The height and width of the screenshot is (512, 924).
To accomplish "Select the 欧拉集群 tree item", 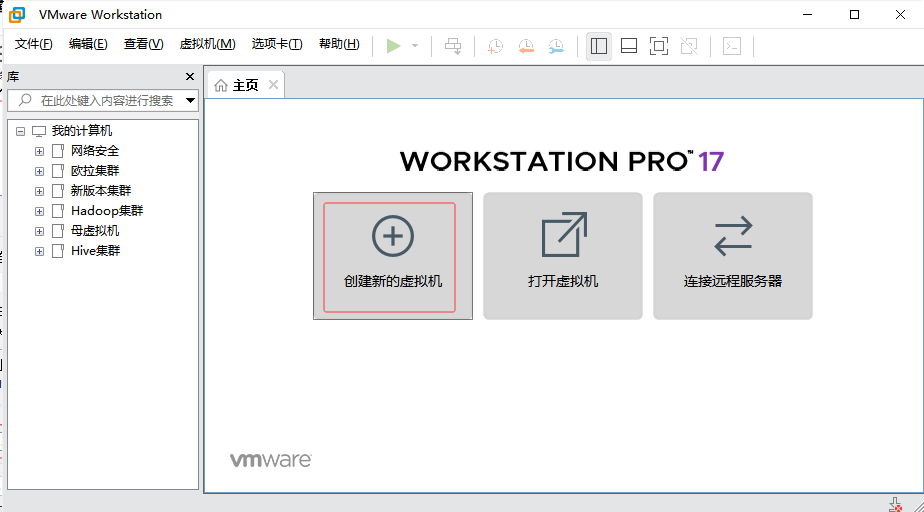I will tap(95, 171).
